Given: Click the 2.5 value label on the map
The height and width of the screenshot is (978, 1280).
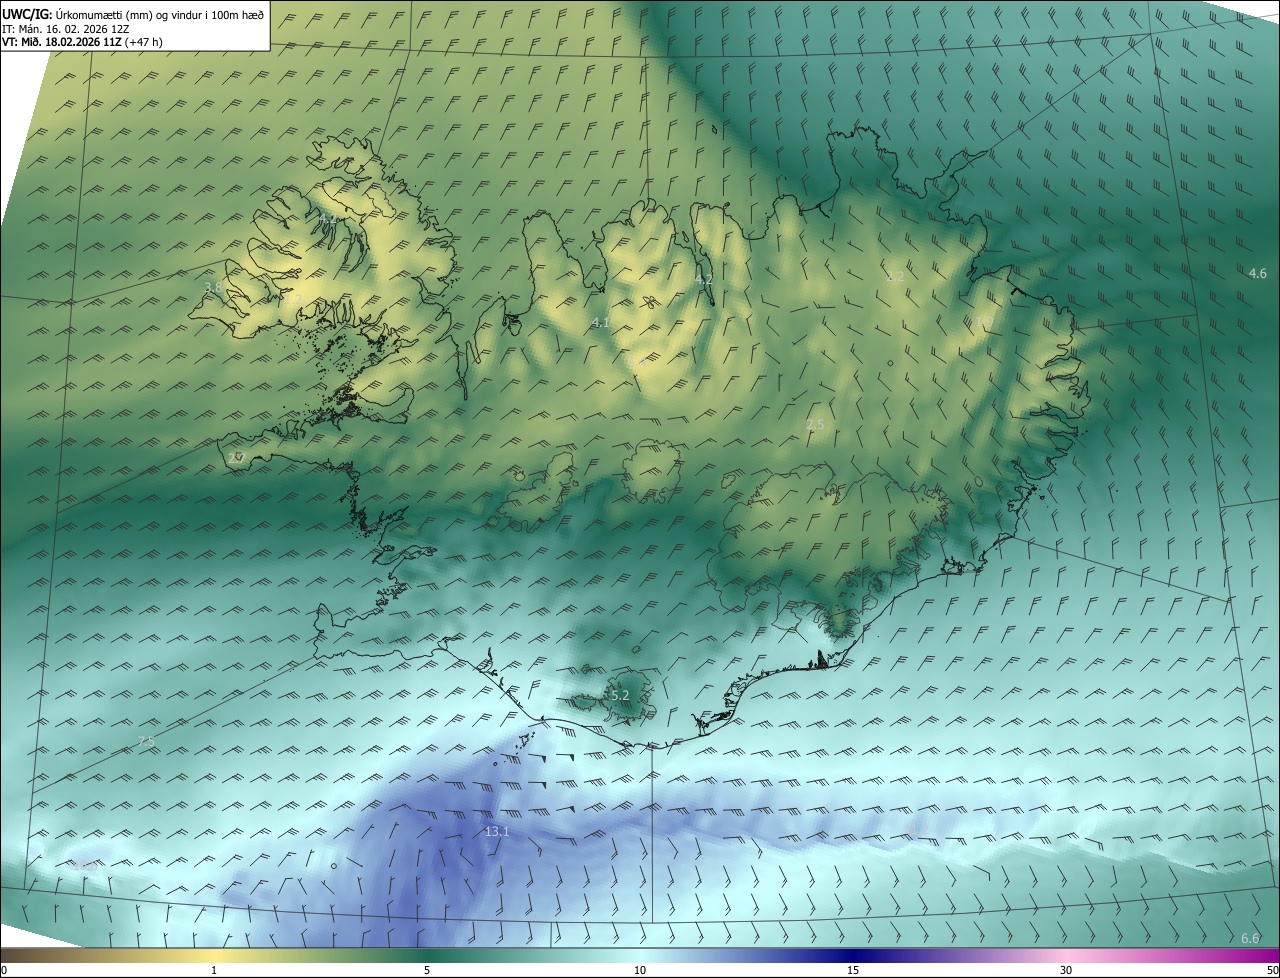Looking at the screenshot, I should coord(815,425).
